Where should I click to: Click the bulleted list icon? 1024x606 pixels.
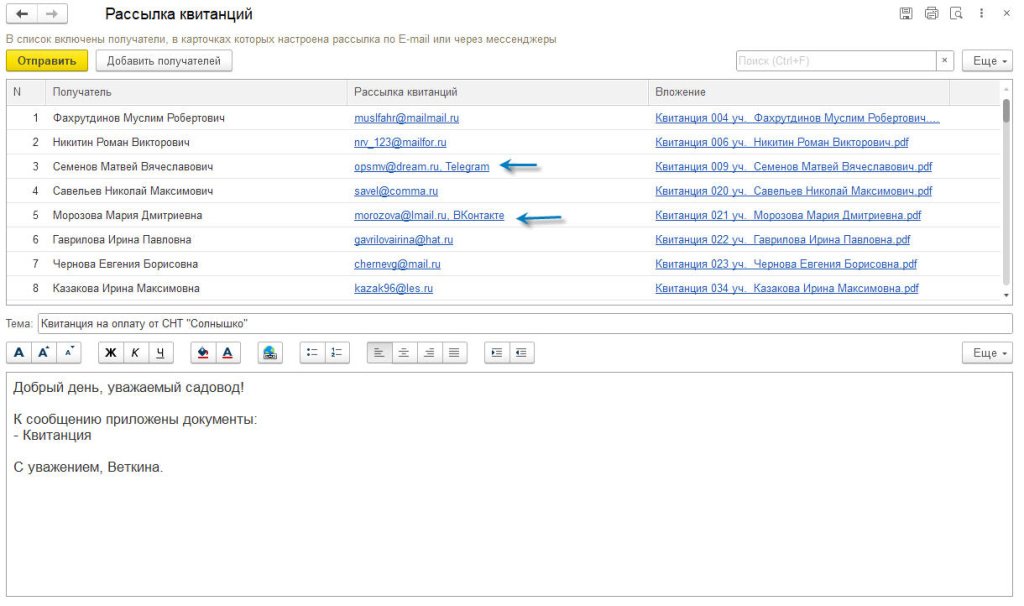pyautogui.click(x=312, y=353)
